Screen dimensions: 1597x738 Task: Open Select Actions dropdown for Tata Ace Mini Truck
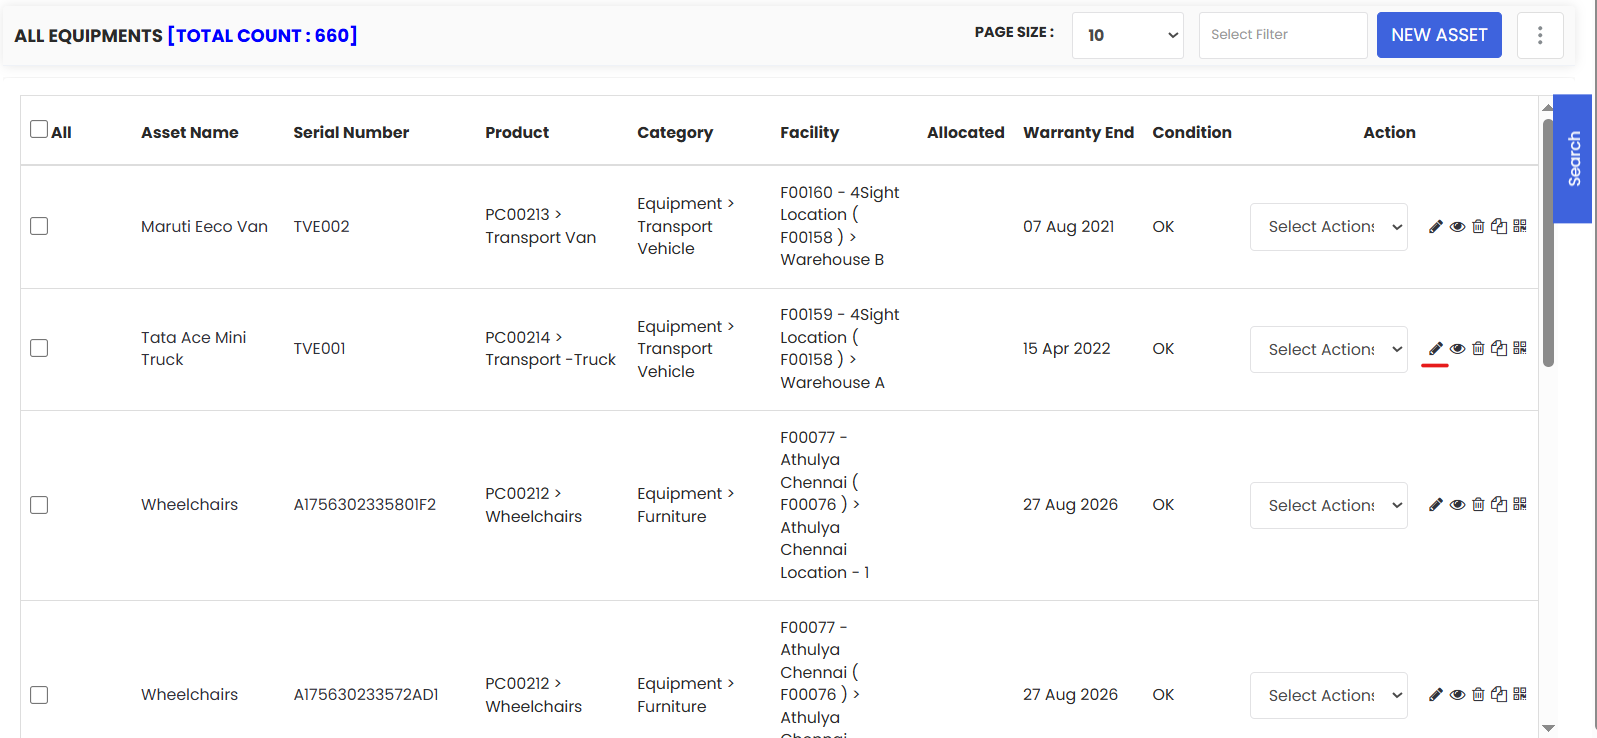click(1329, 350)
